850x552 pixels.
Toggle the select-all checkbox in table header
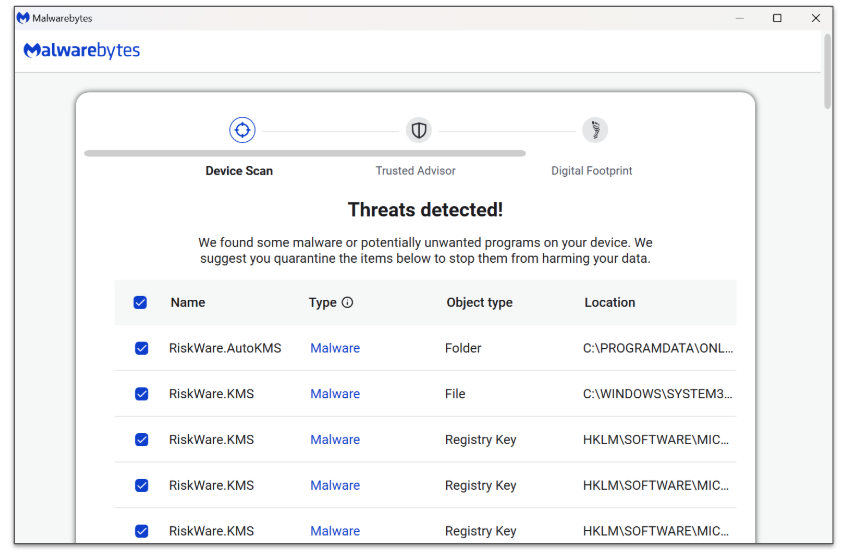click(x=140, y=303)
